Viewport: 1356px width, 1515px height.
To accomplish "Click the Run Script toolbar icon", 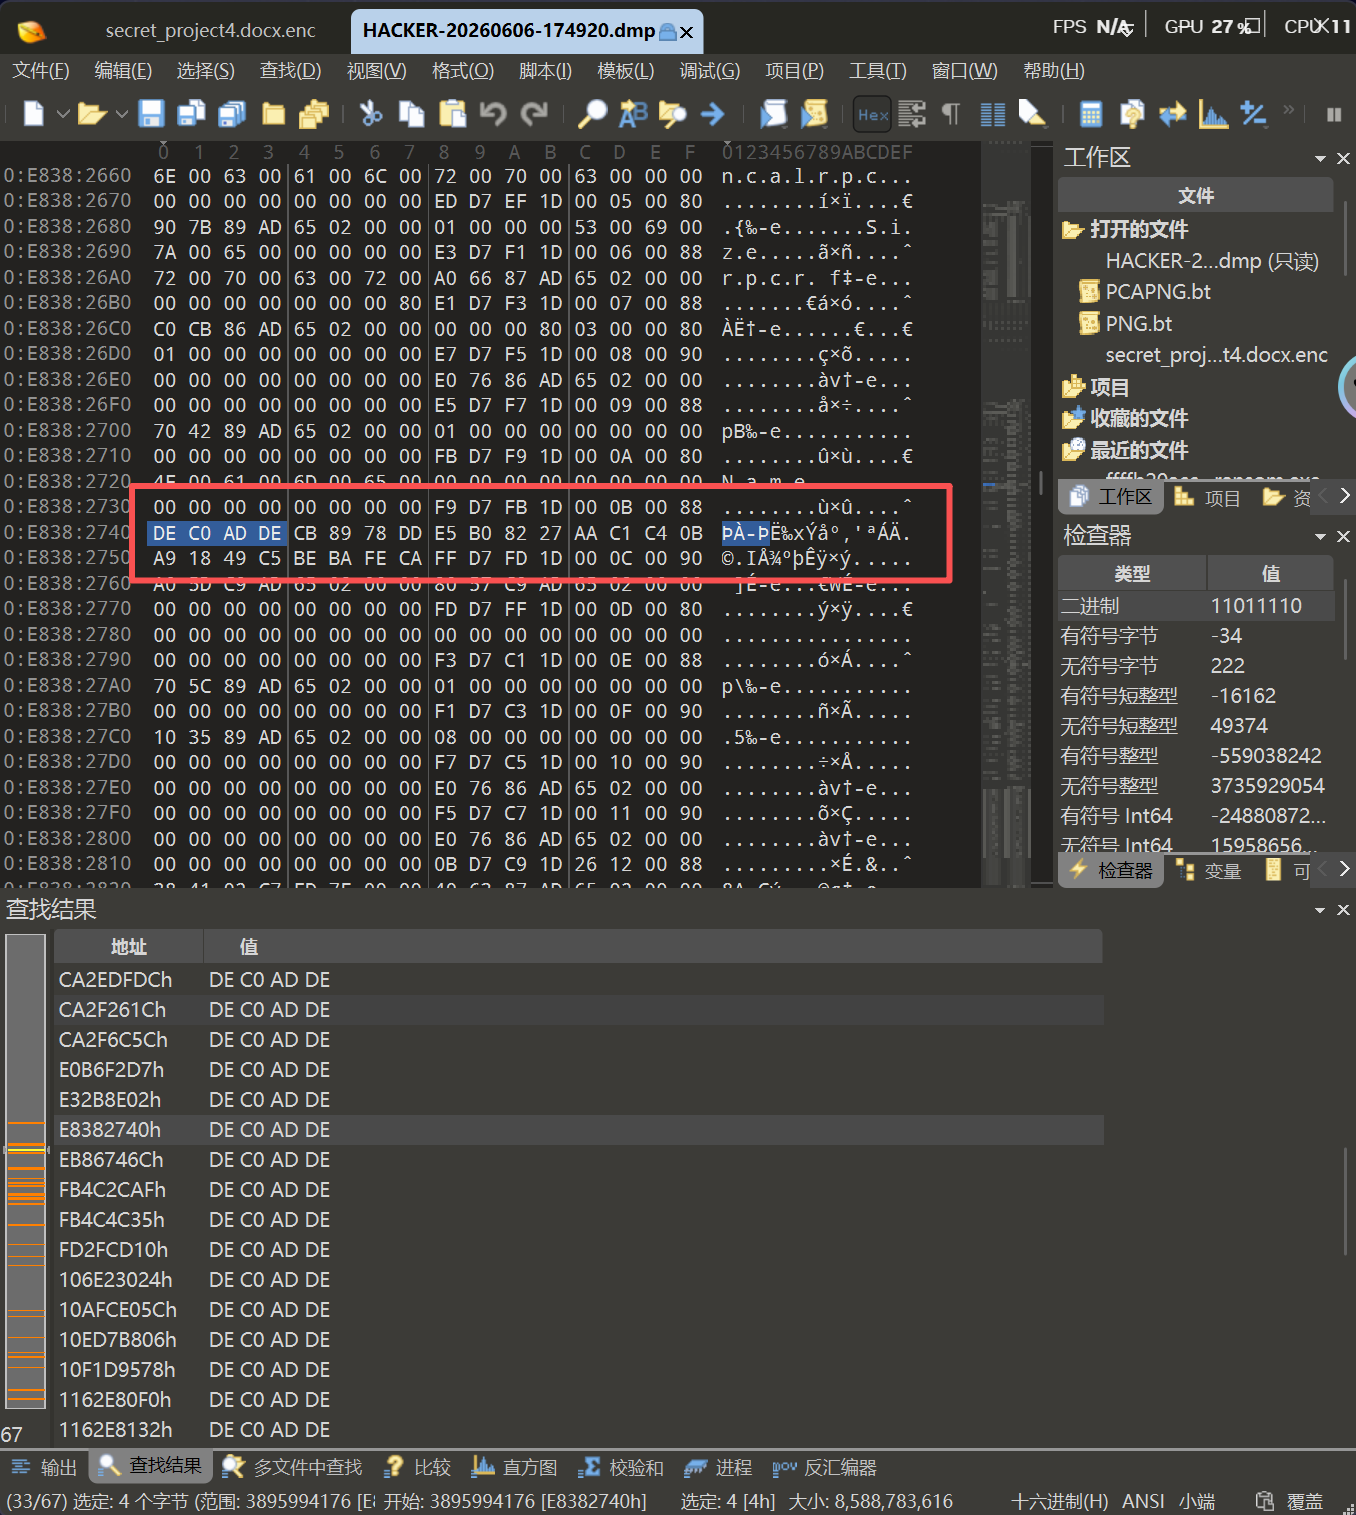I will click(x=773, y=114).
